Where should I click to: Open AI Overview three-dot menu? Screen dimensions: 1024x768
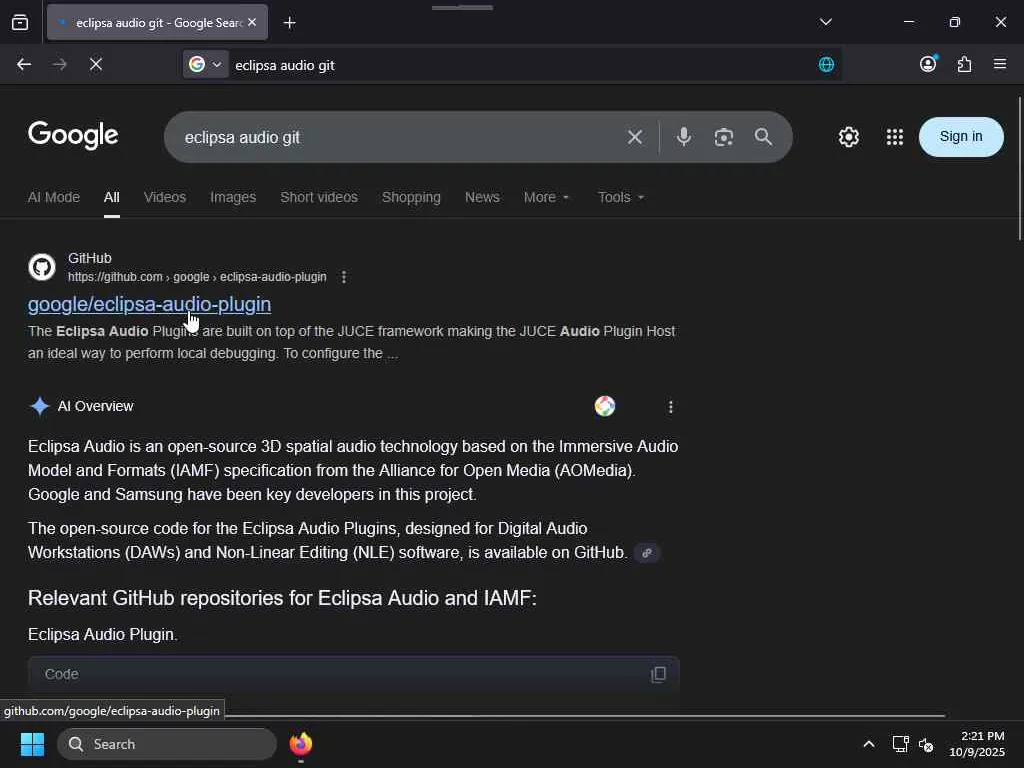pyautogui.click(x=671, y=407)
